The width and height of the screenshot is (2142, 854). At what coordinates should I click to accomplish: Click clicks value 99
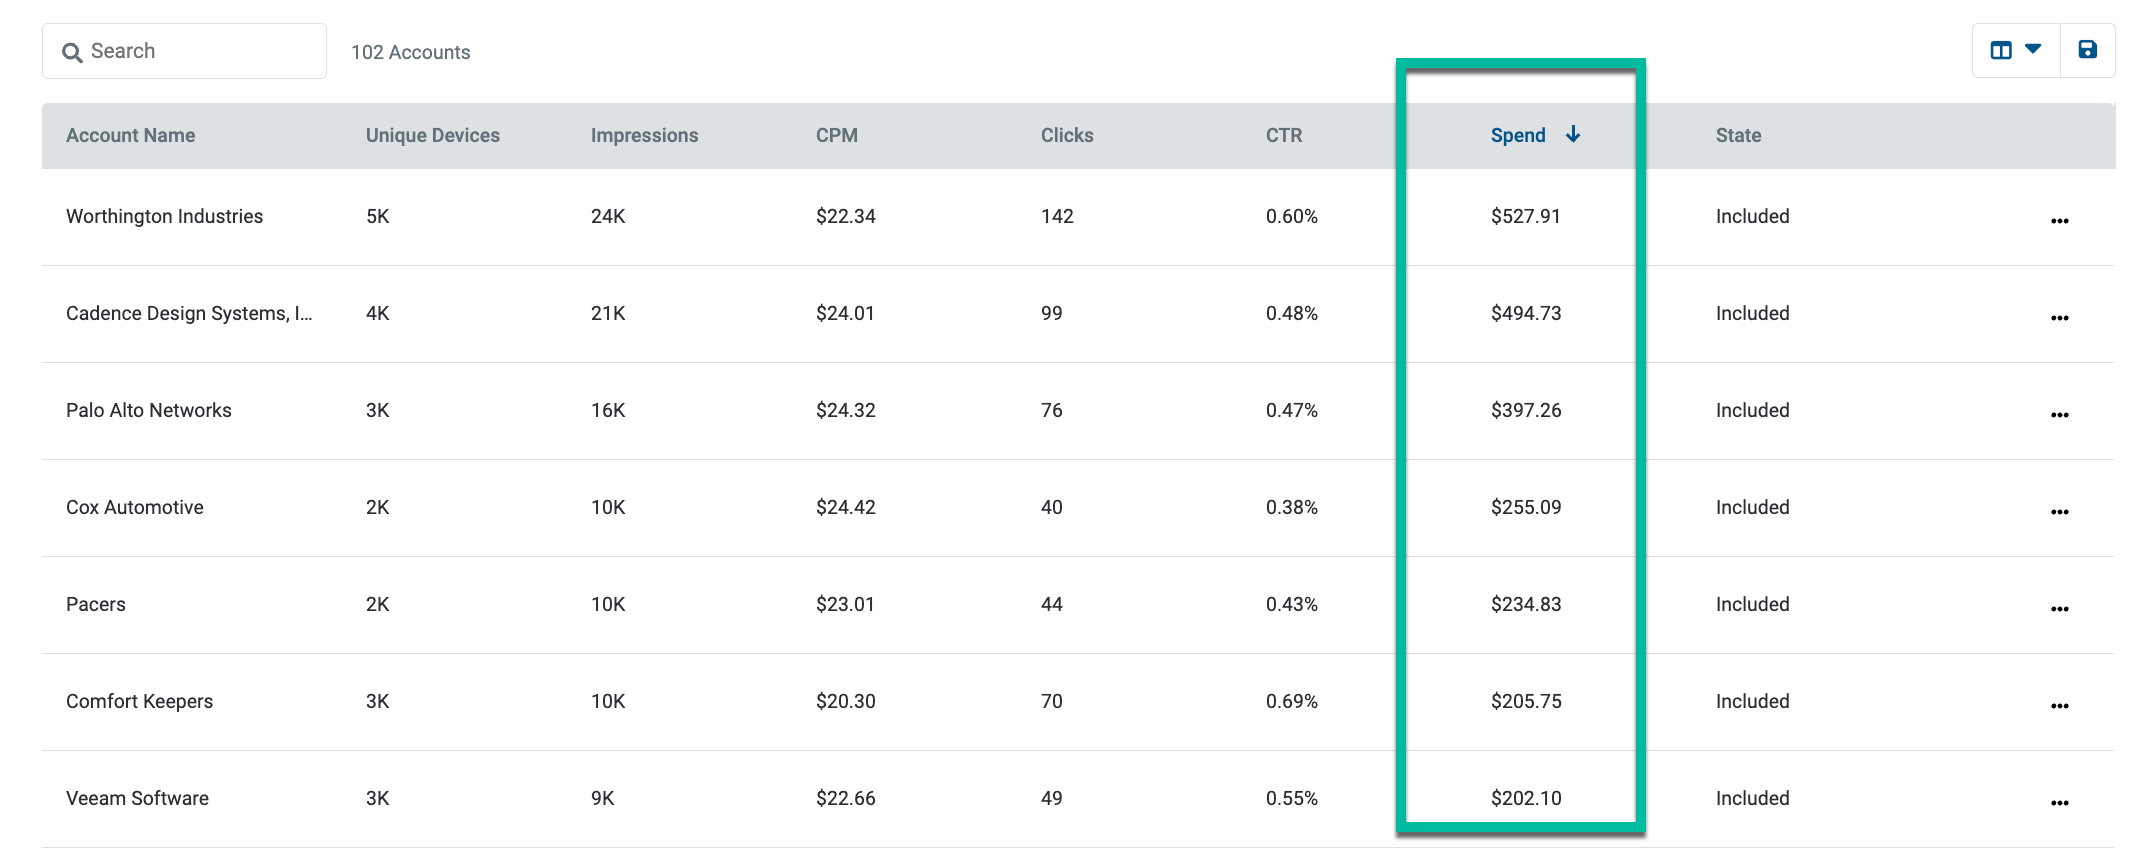point(1051,313)
